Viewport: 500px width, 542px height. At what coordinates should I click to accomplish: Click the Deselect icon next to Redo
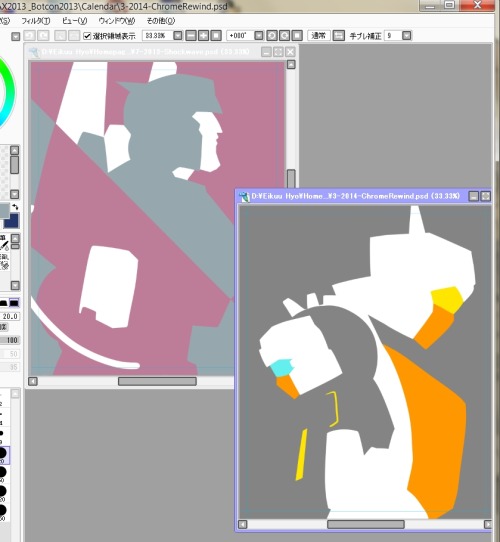[61, 36]
